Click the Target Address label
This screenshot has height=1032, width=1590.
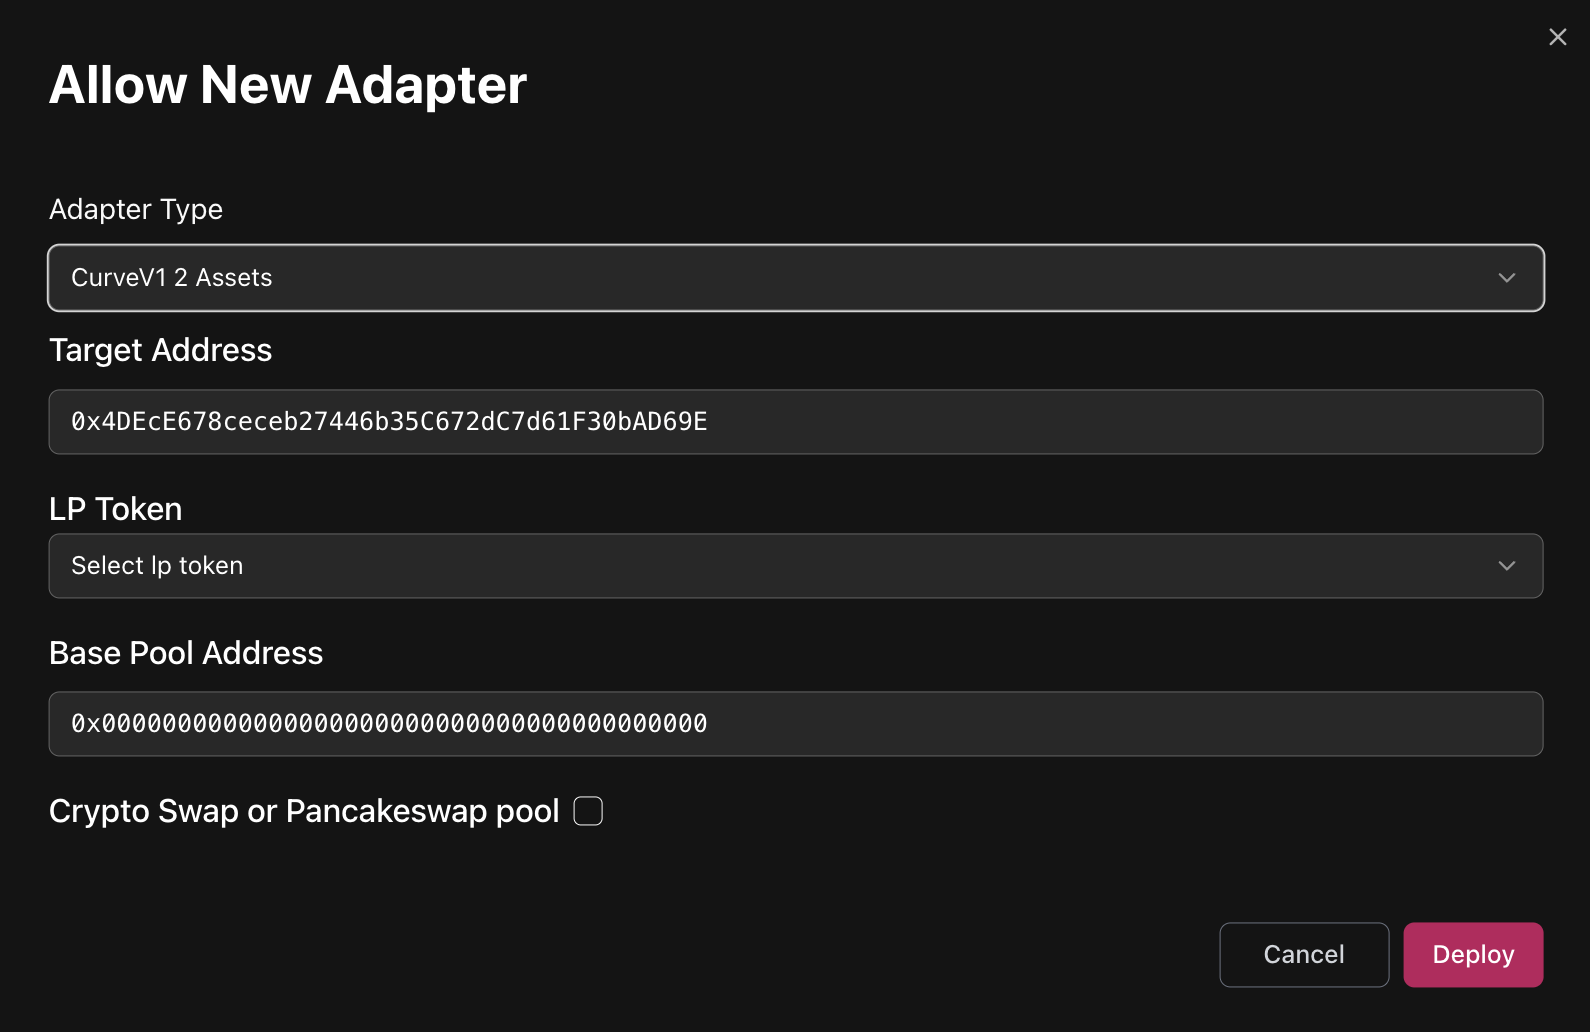pyautogui.click(x=160, y=350)
